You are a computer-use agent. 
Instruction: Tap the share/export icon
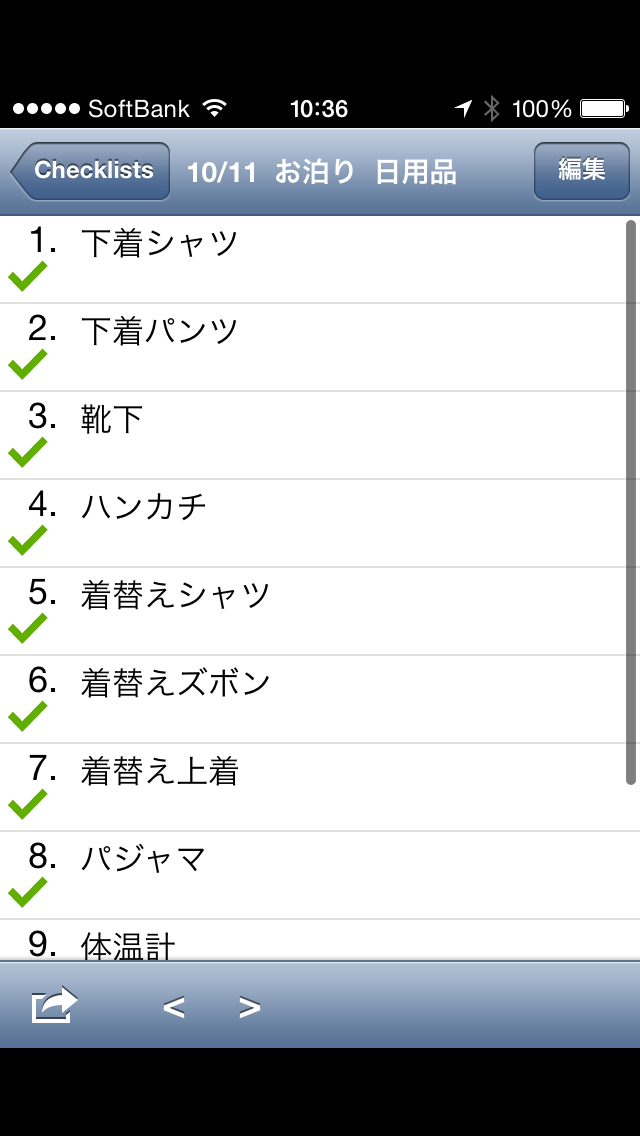54,1005
